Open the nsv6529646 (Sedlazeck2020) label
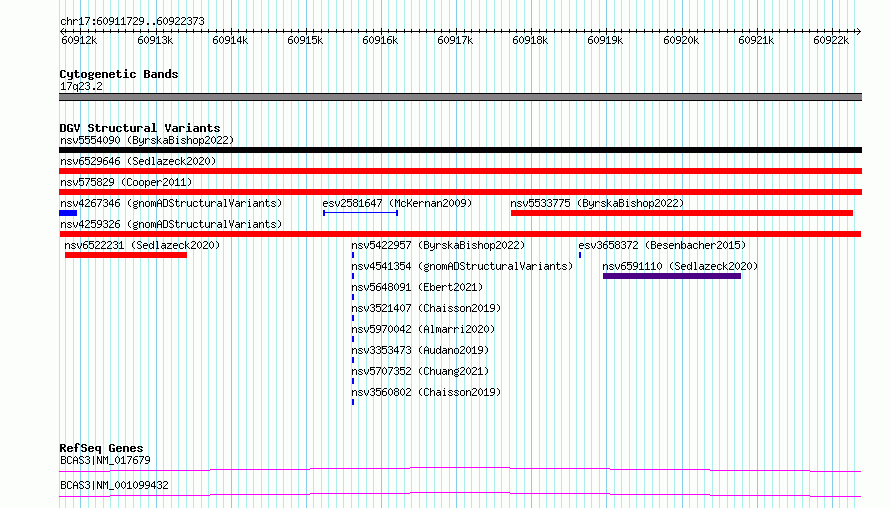The height and width of the screenshot is (508, 890). 138,161
